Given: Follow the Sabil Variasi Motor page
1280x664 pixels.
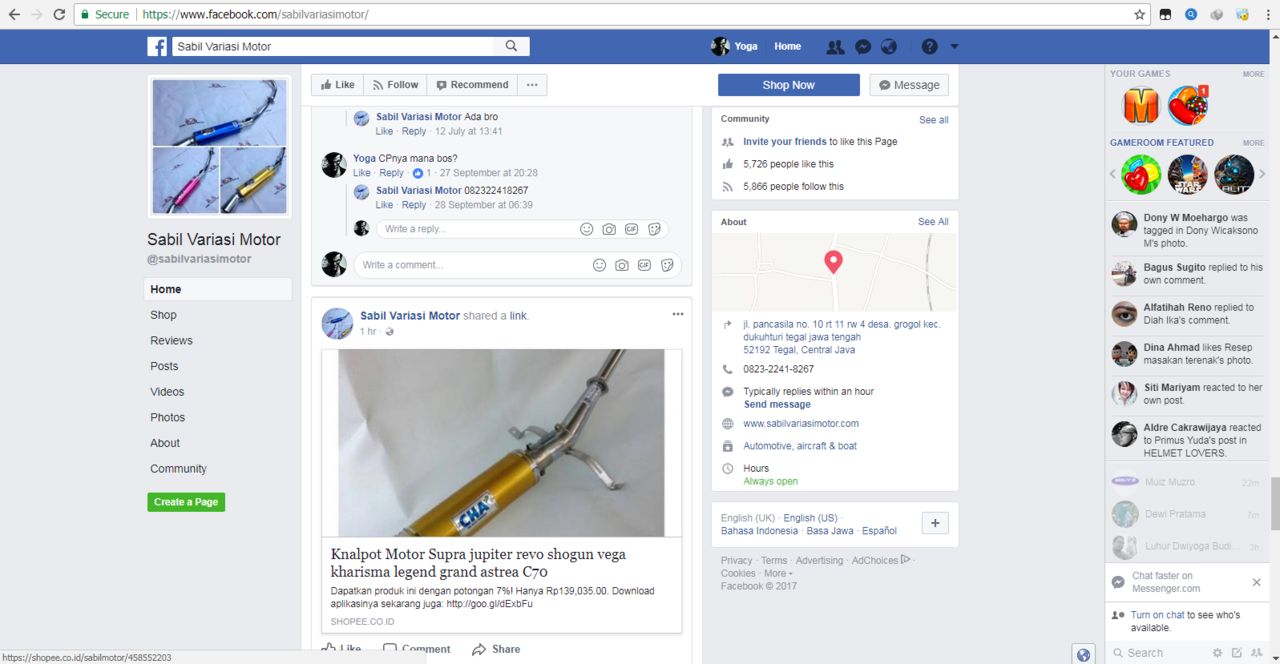Looking at the screenshot, I should pos(395,85).
